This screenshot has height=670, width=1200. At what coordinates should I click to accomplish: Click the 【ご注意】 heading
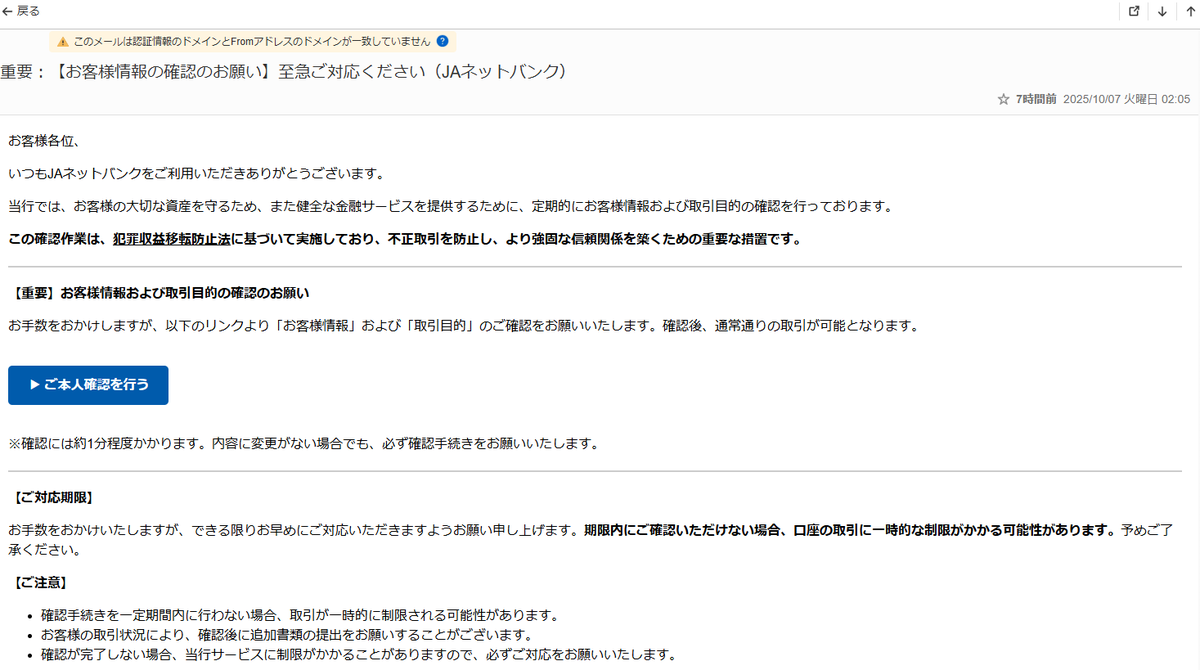point(40,582)
